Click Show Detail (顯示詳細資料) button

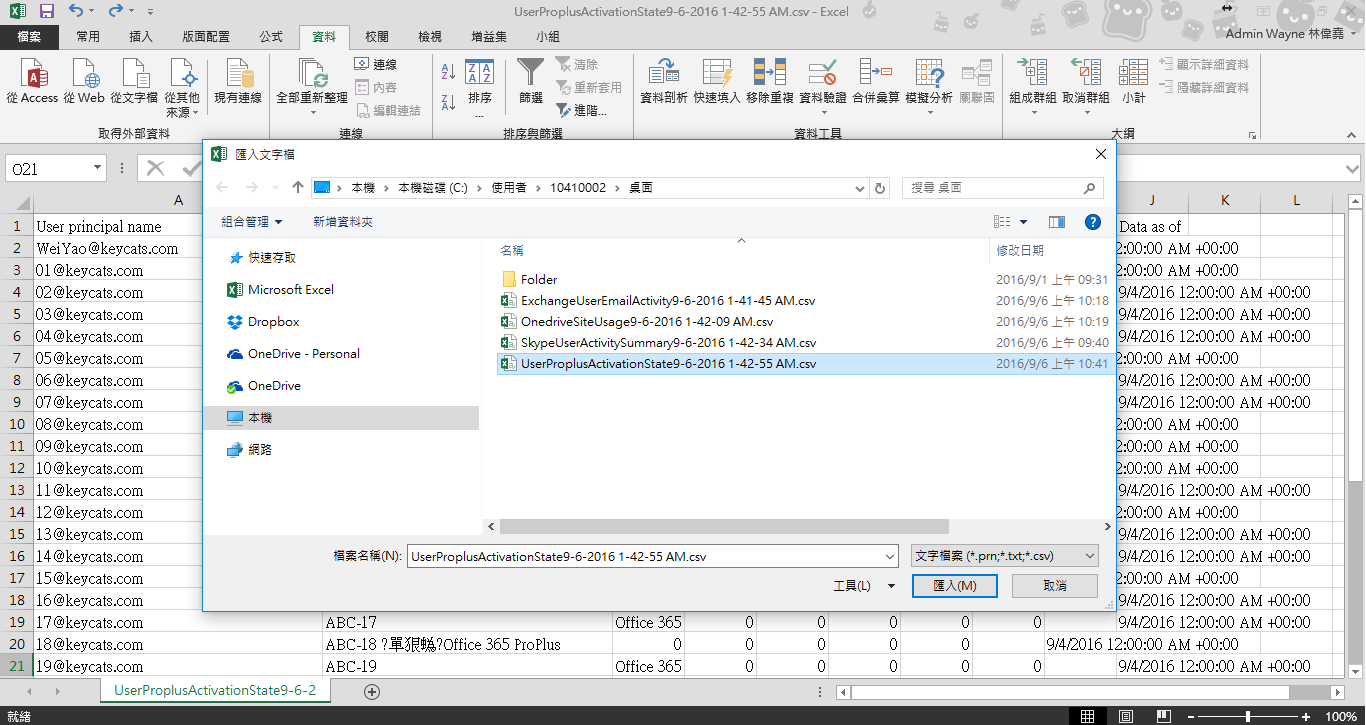pyautogui.click(x=1204, y=64)
